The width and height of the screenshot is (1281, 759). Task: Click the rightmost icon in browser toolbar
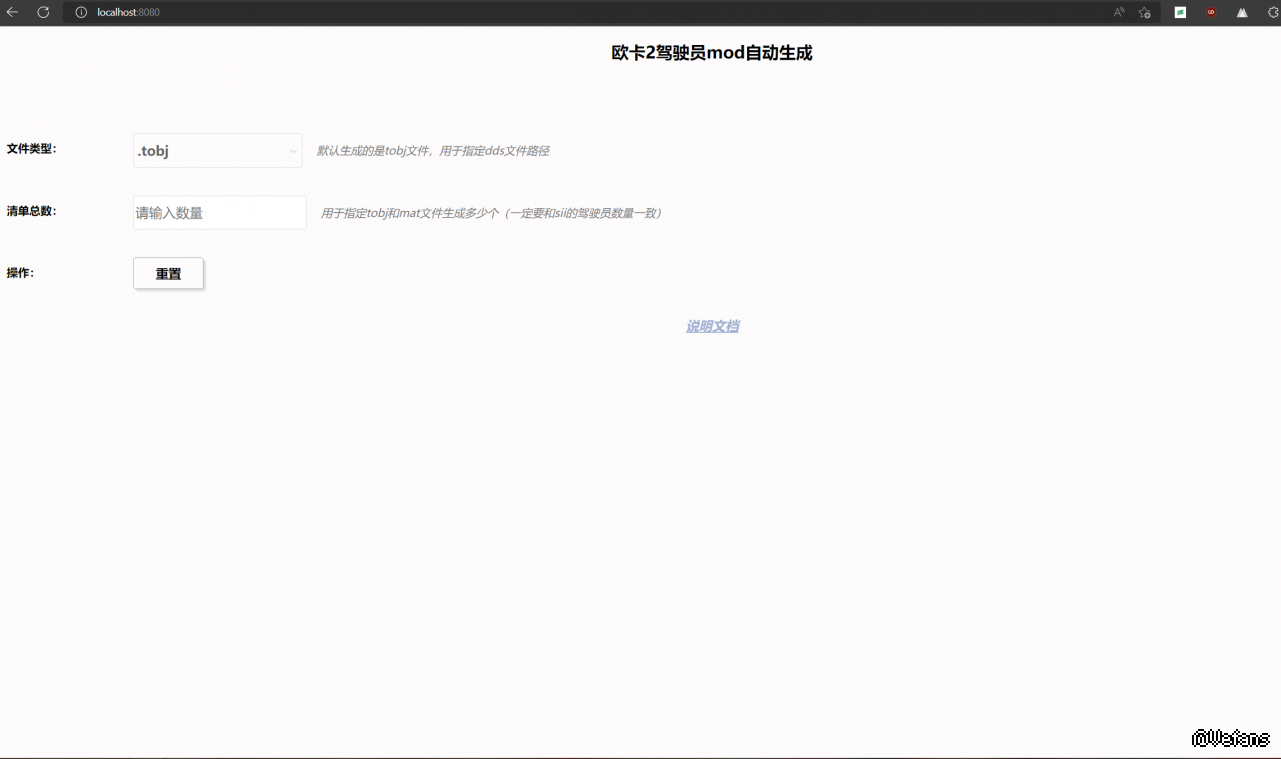[1273, 12]
